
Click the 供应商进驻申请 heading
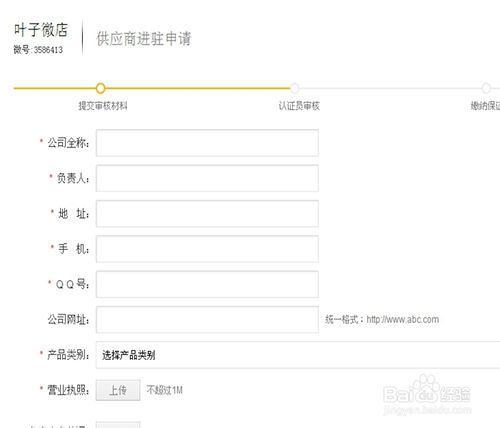tap(144, 38)
